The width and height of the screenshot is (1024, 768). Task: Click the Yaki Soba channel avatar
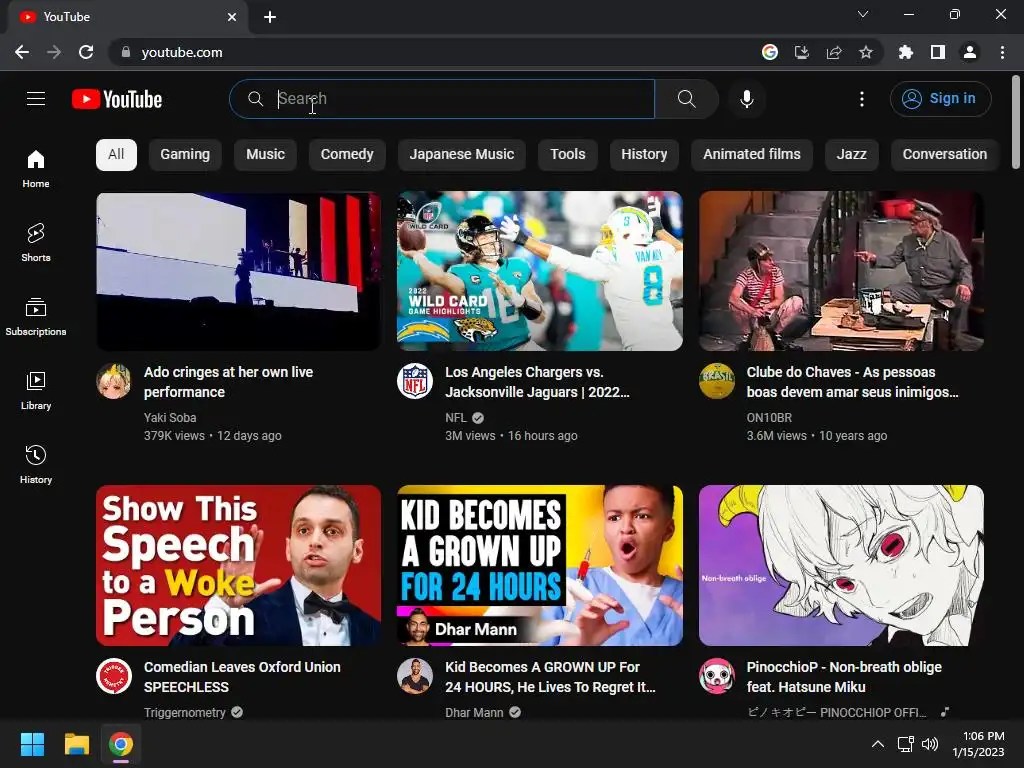(x=114, y=381)
